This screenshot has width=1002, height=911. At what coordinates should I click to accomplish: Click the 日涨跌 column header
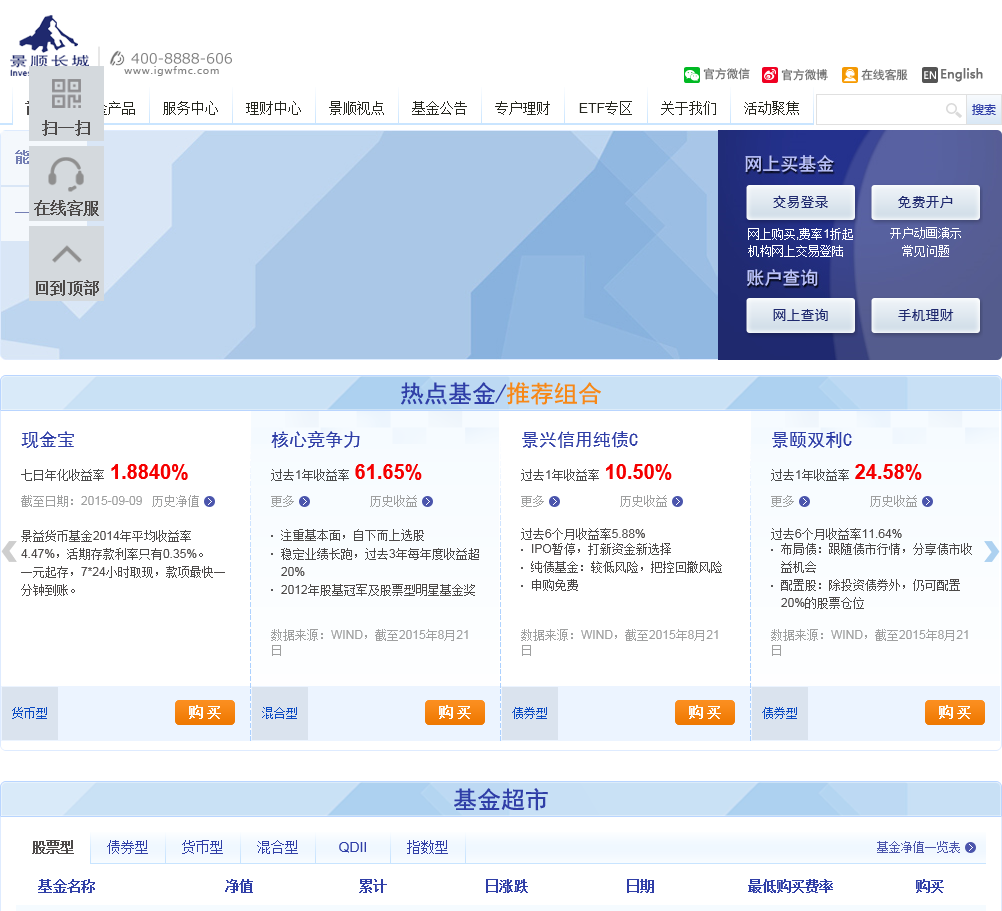click(x=506, y=886)
